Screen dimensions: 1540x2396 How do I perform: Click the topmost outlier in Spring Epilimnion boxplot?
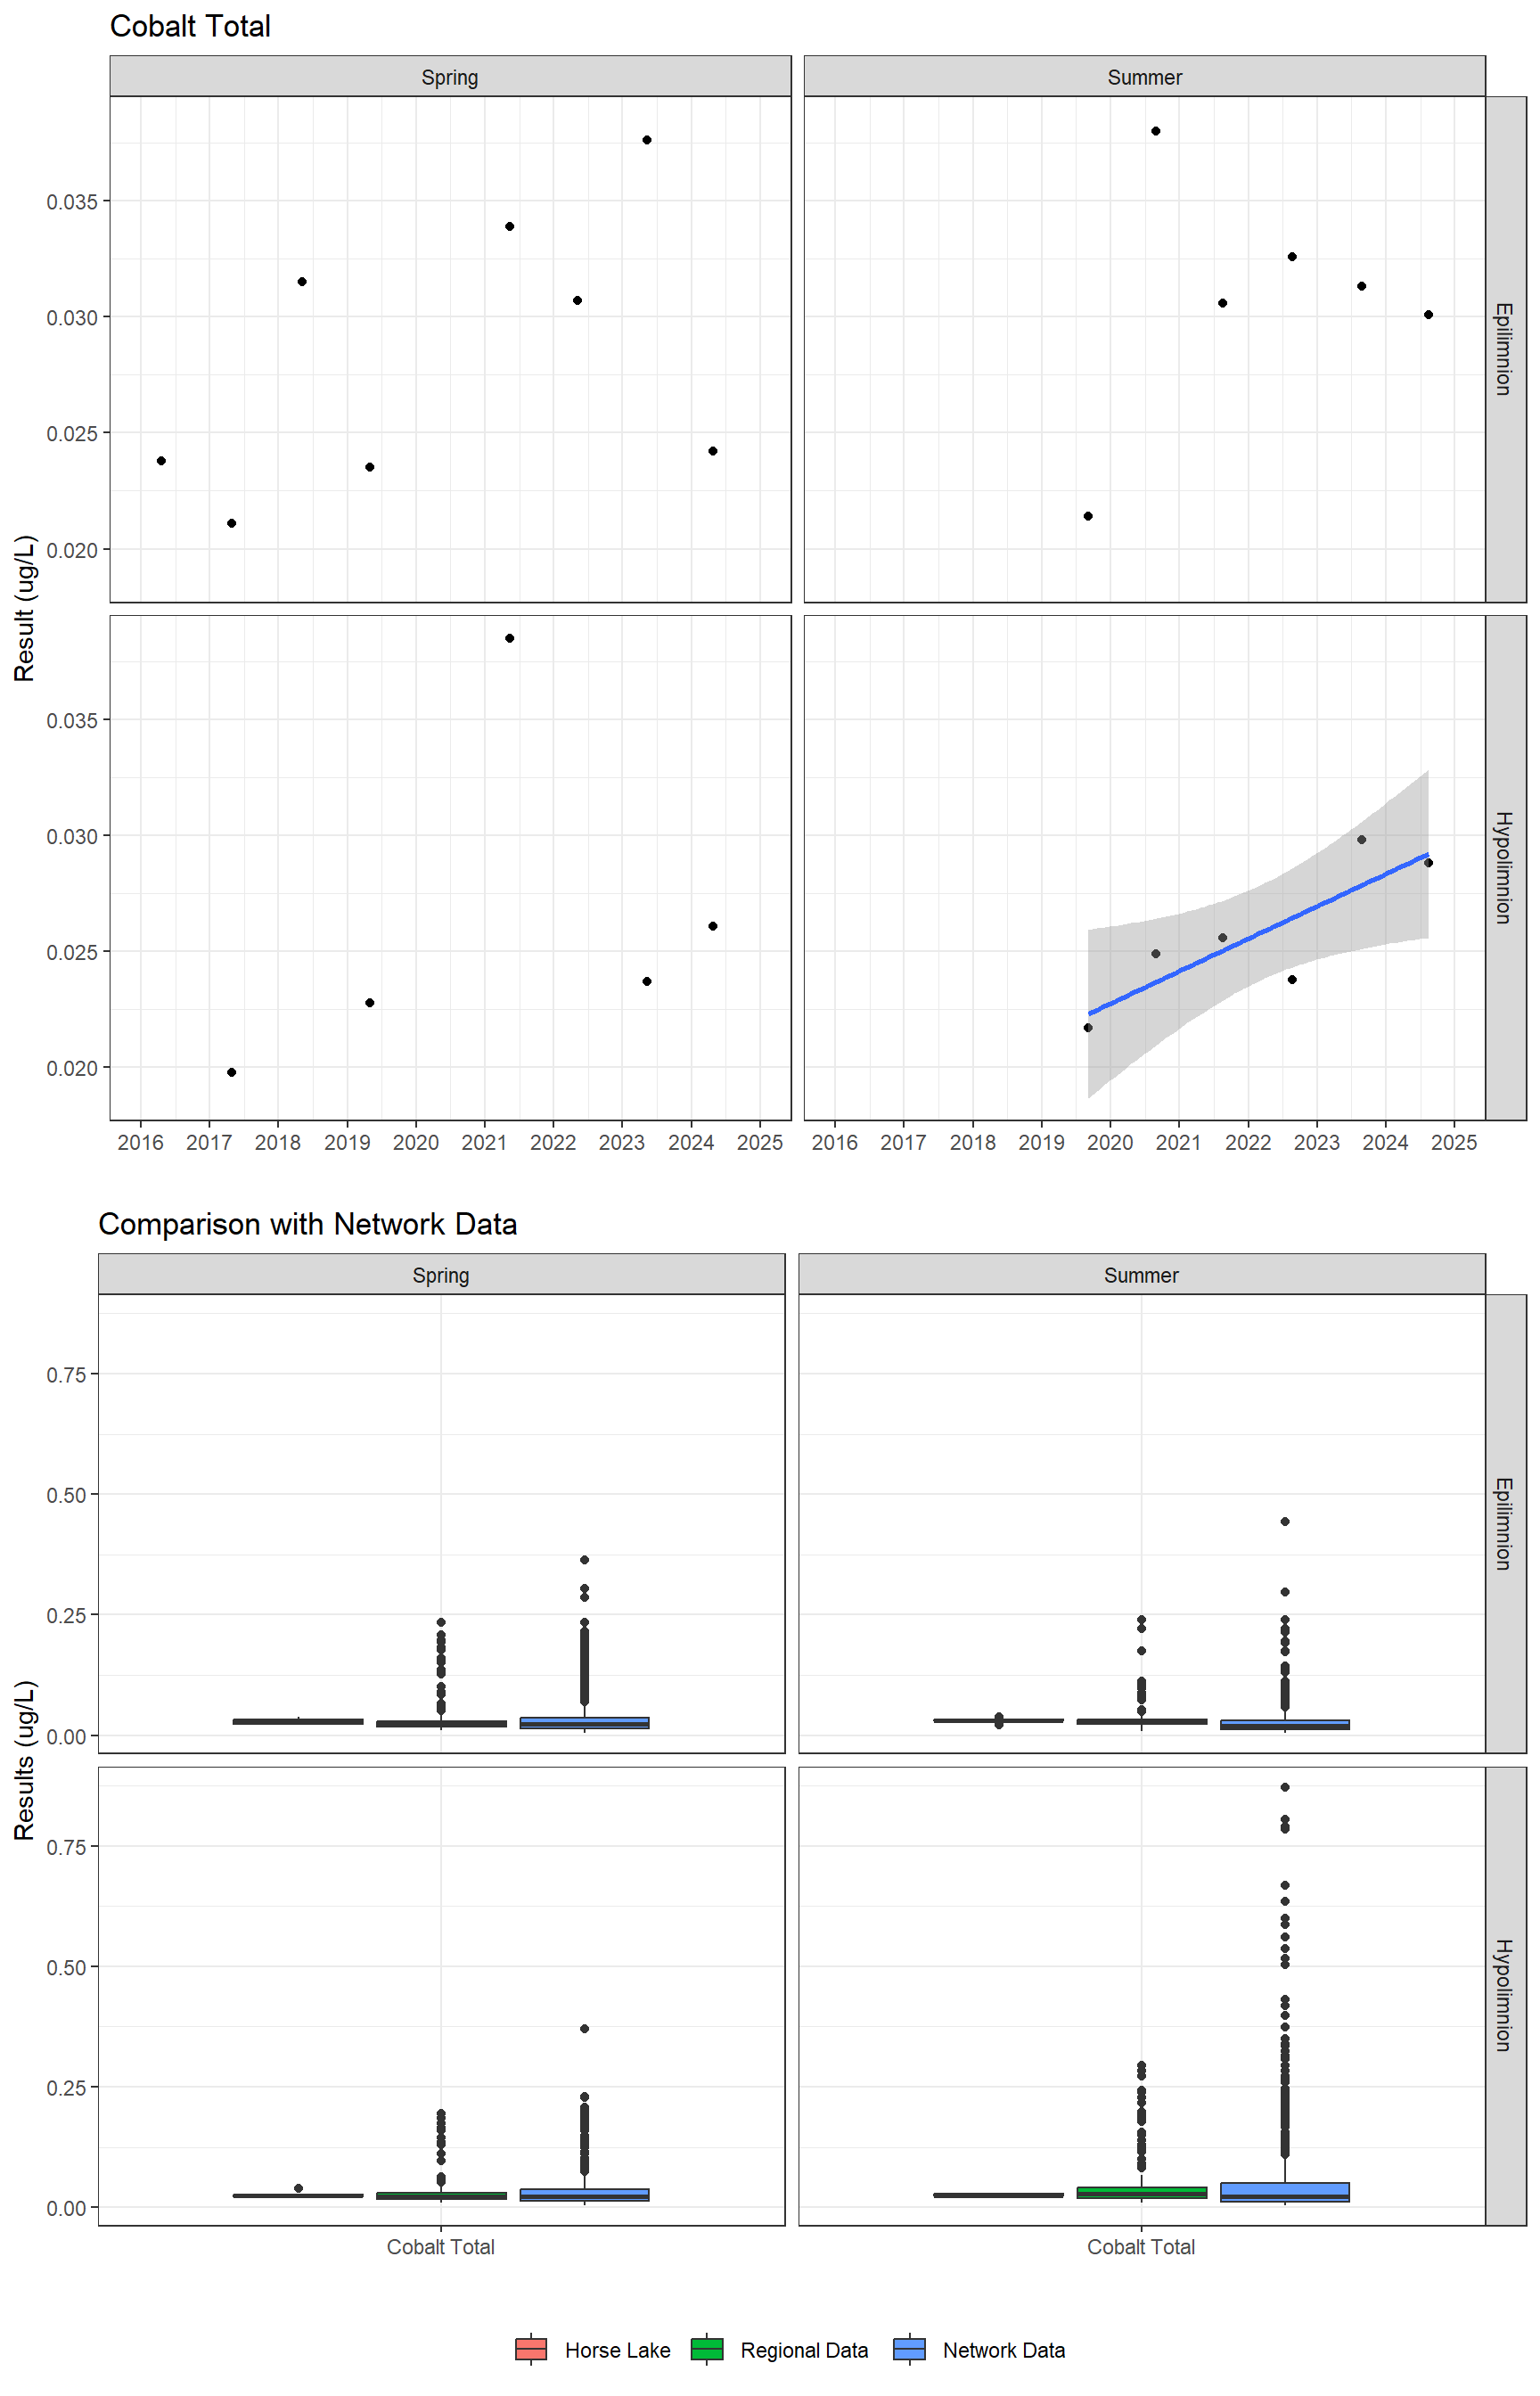coord(585,1560)
